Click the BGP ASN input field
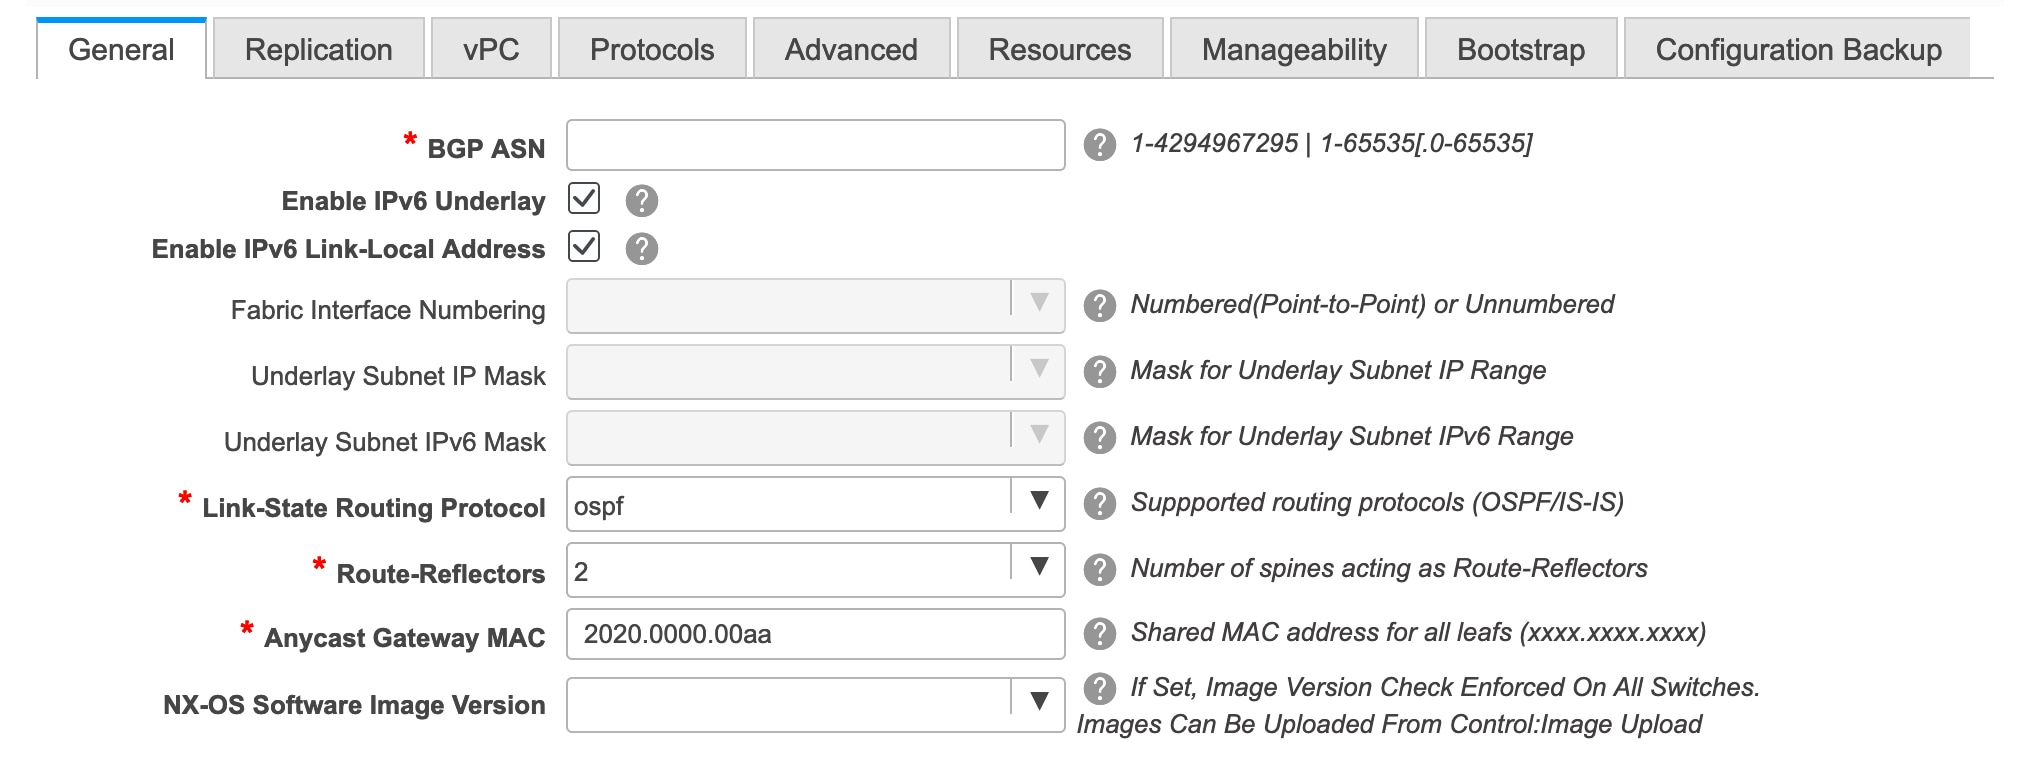The width and height of the screenshot is (2040, 770). 815,145
